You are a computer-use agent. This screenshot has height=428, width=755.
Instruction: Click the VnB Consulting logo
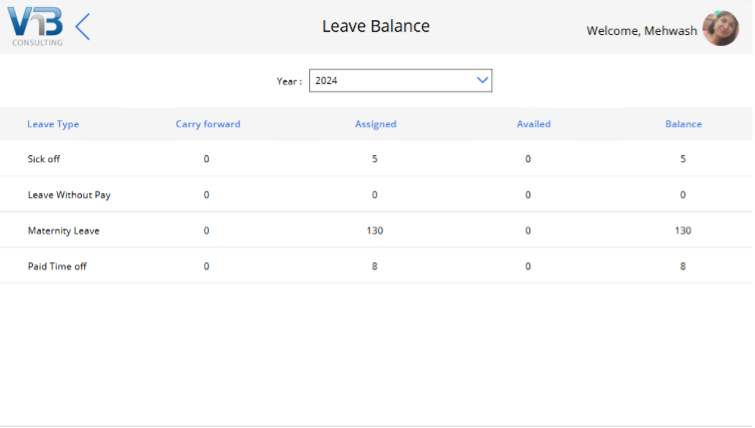(x=35, y=26)
